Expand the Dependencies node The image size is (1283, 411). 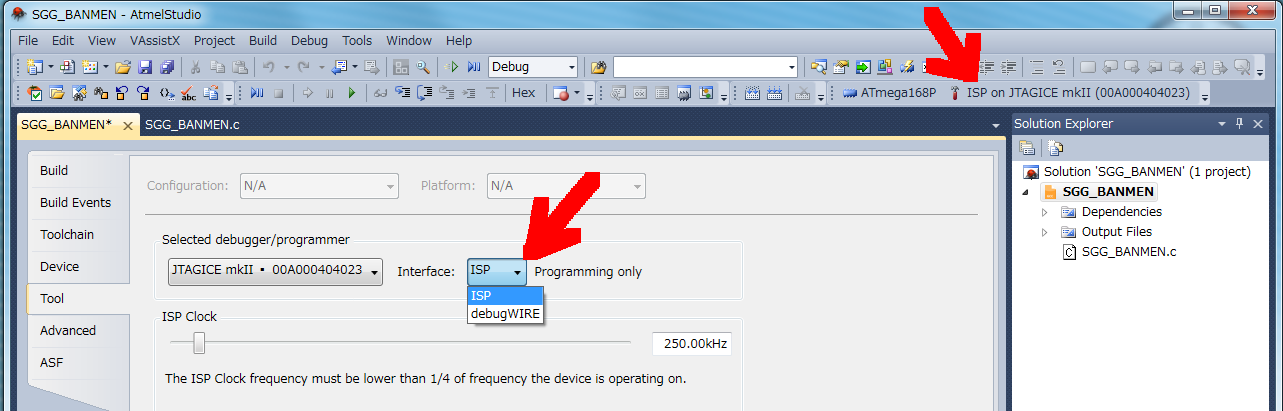coord(1045,212)
